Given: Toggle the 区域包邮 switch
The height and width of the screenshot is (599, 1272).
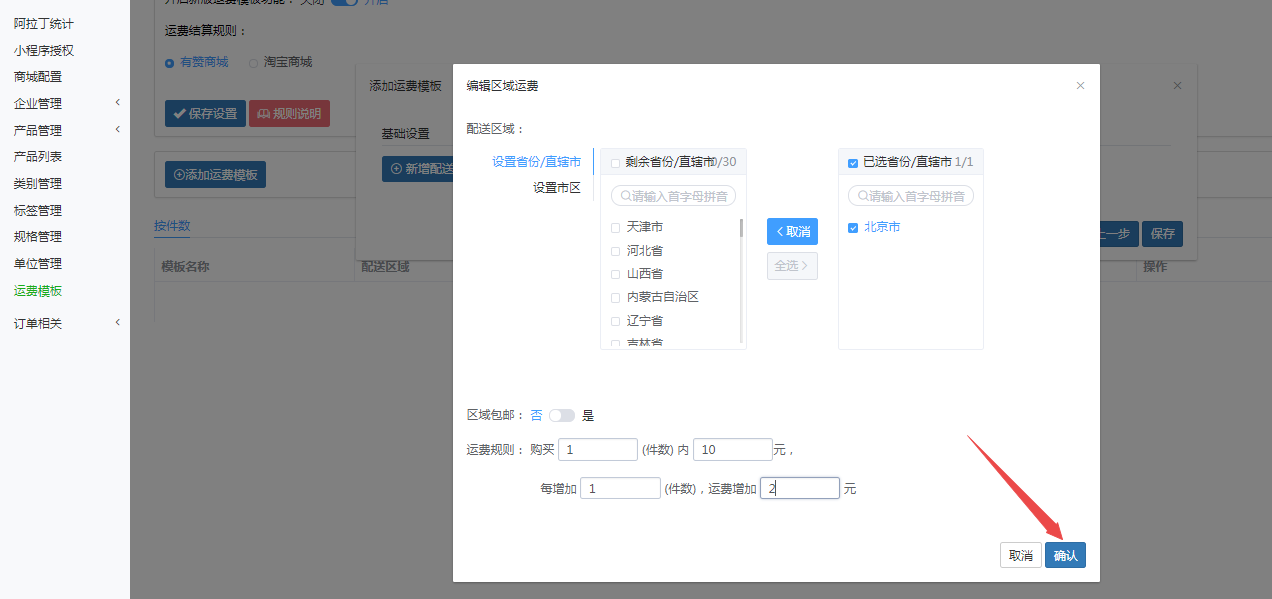Looking at the screenshot, I should (x=562, y=415).
